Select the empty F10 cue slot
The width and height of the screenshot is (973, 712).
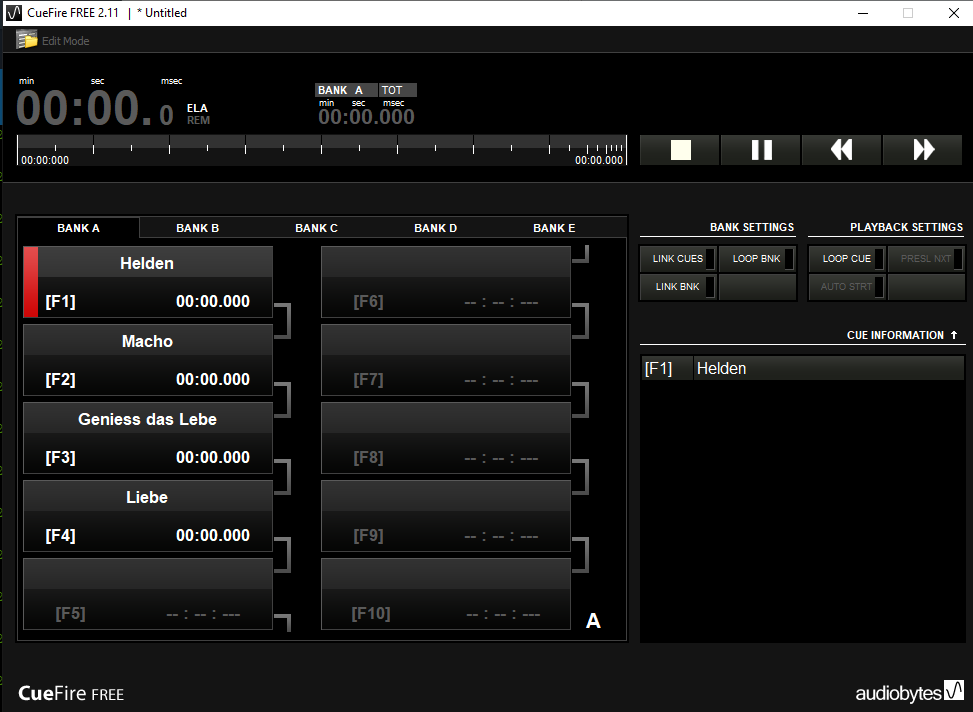pyautogui.click(x=446, y=594)
